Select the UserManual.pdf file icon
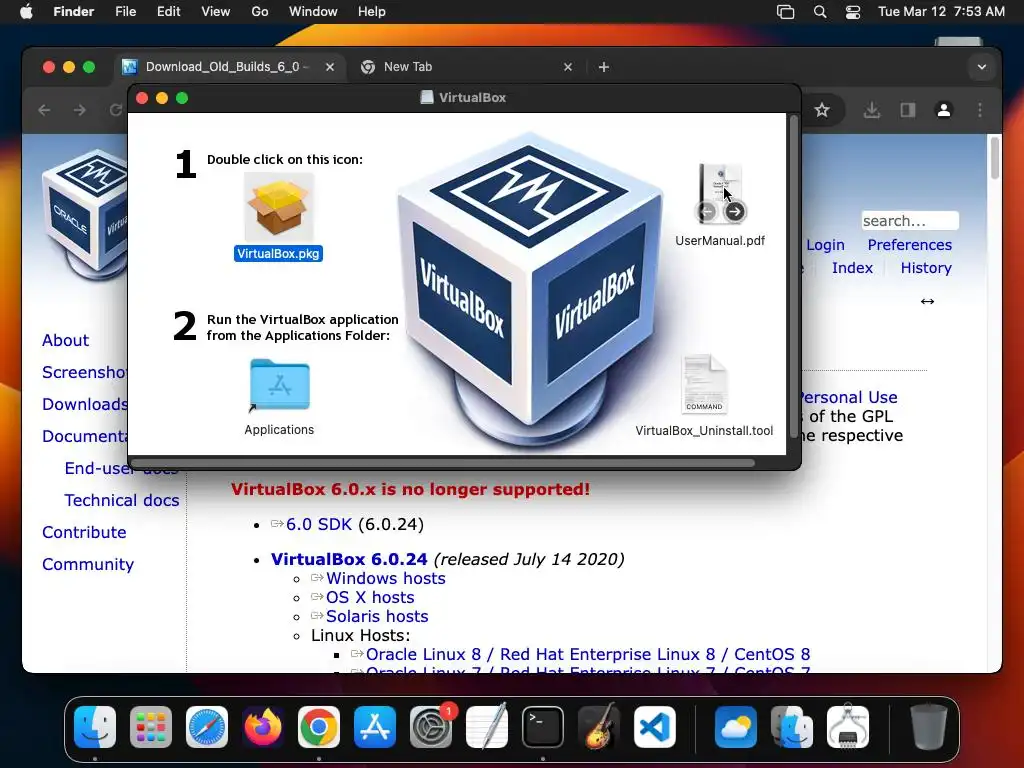 pyautogui.click(x=720, y=193)
